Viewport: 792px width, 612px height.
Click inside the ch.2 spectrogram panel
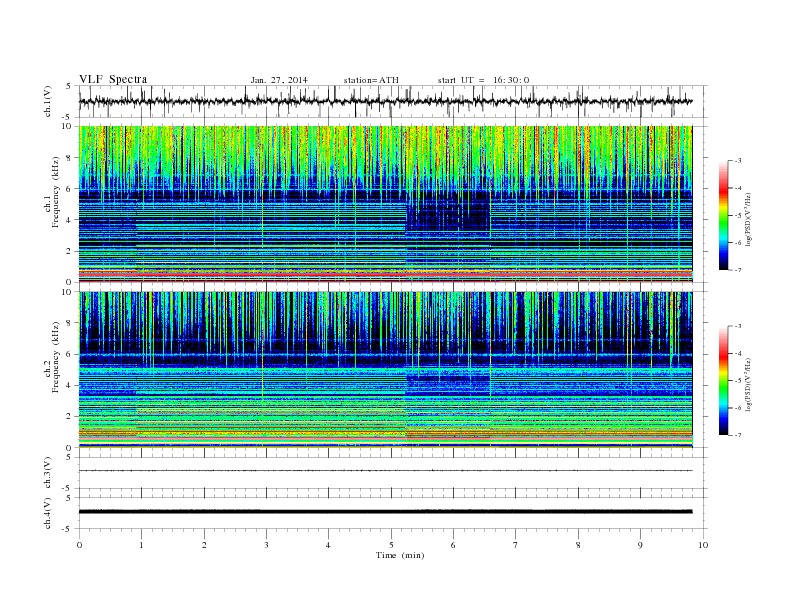tap(385, 369)
